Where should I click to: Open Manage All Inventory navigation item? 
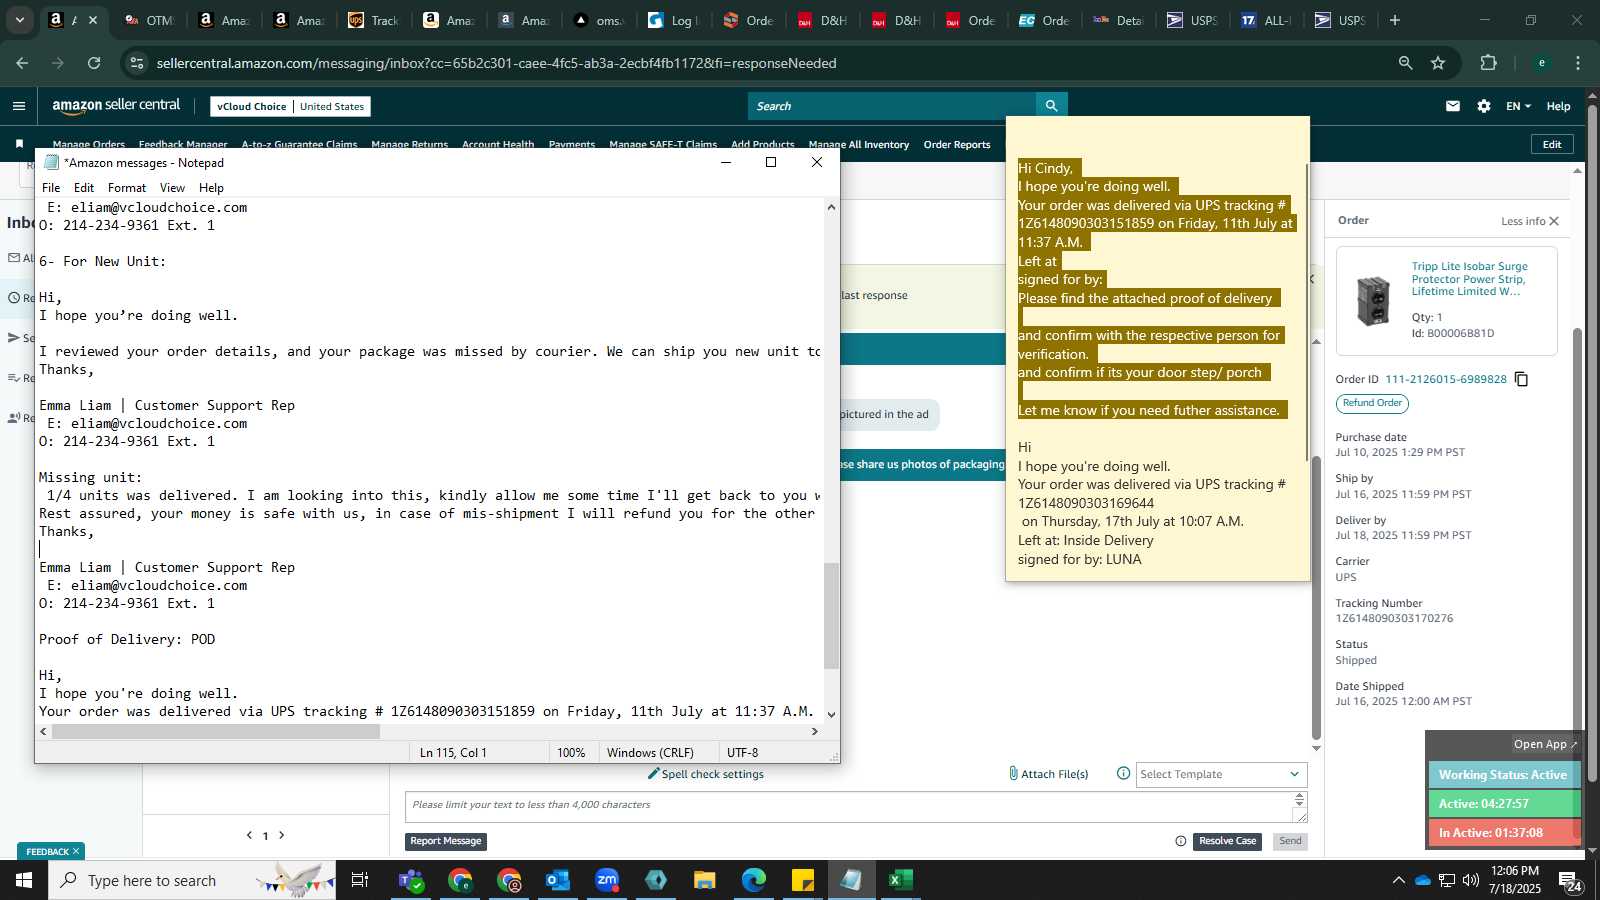point(859,145)
